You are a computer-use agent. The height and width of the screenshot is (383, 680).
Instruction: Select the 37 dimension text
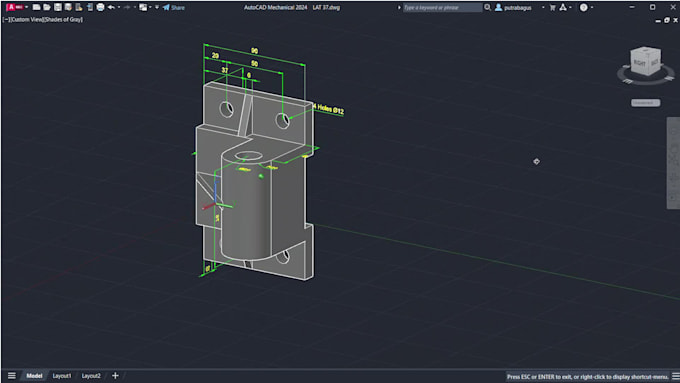click(225, 70)
